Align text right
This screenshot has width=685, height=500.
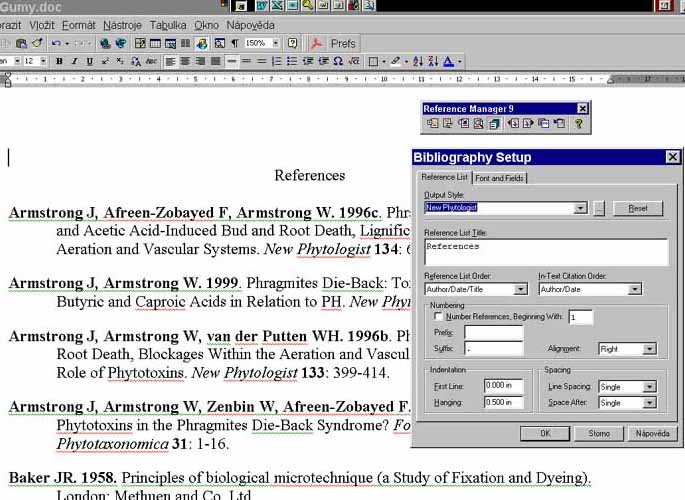pos(201,61)
